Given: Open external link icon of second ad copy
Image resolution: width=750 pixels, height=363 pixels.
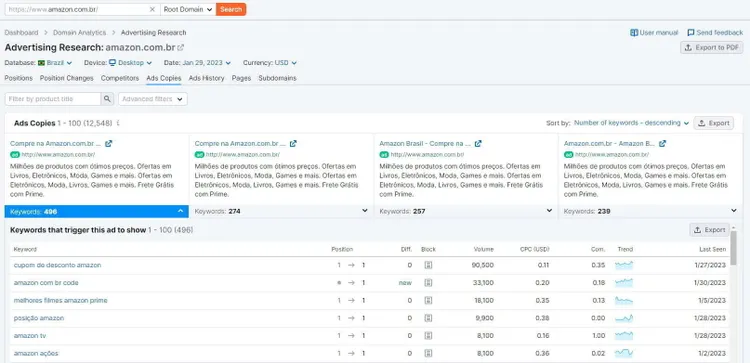Looking at the screenshot, I should click(293, 143).
